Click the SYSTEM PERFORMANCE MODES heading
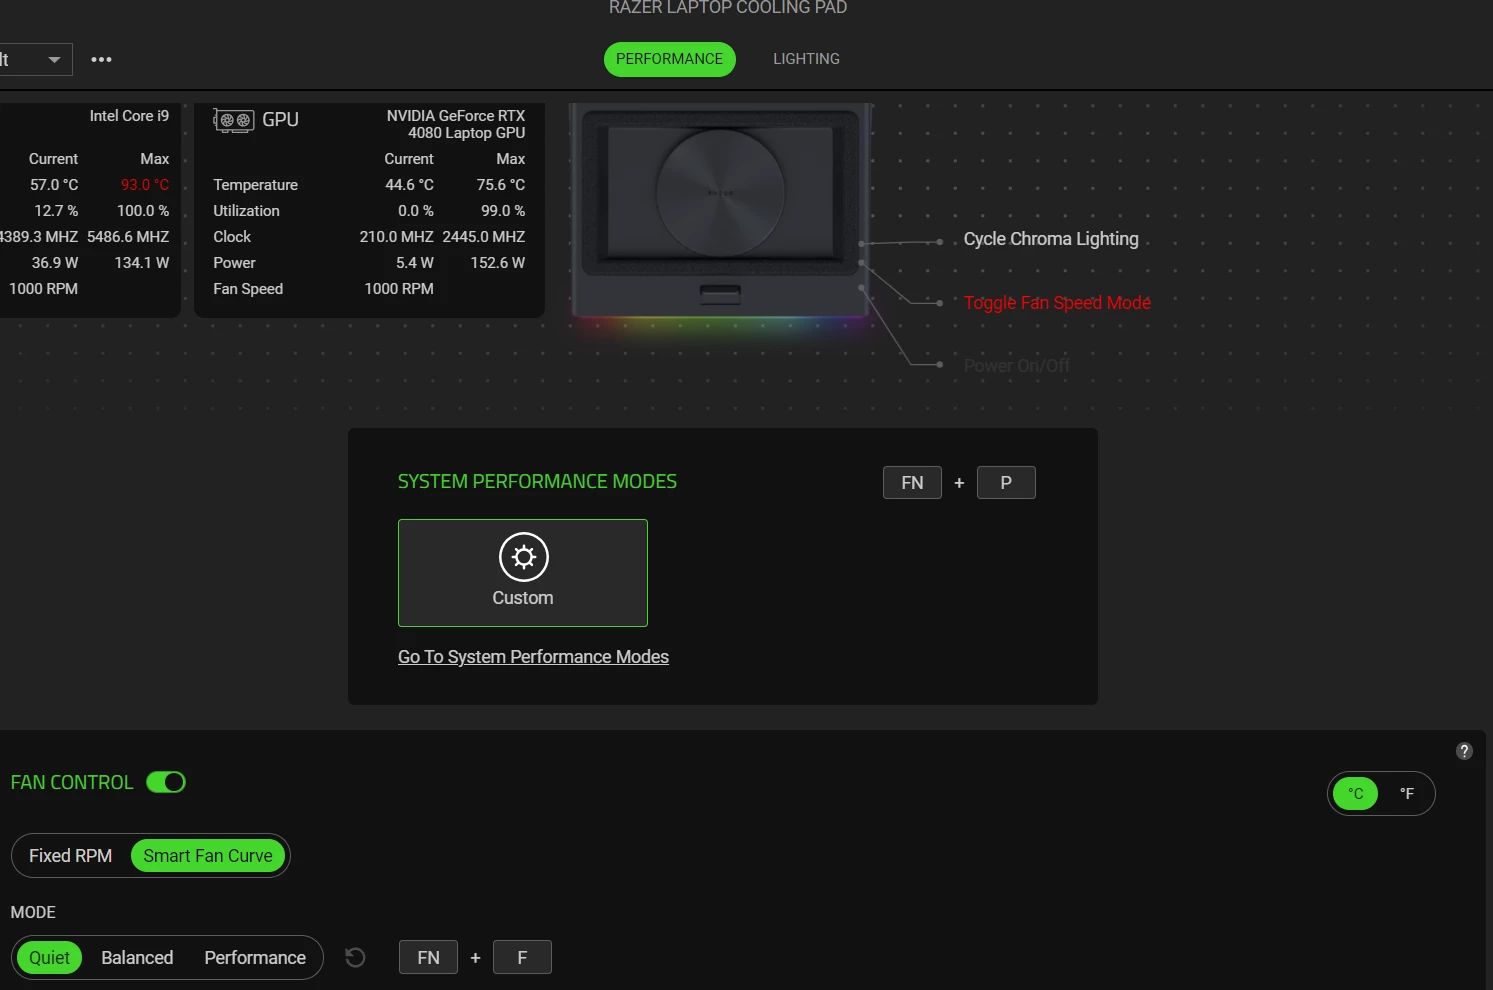1493x990 pixels. (x=537, y=482)
